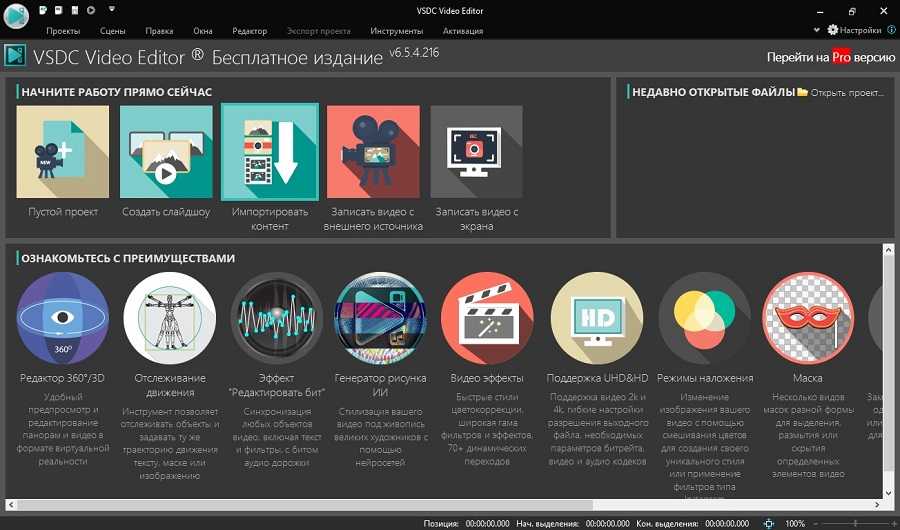
Task: Launch the screen recording (Записать видео с экрана) icon
Action: pos(476,152)
